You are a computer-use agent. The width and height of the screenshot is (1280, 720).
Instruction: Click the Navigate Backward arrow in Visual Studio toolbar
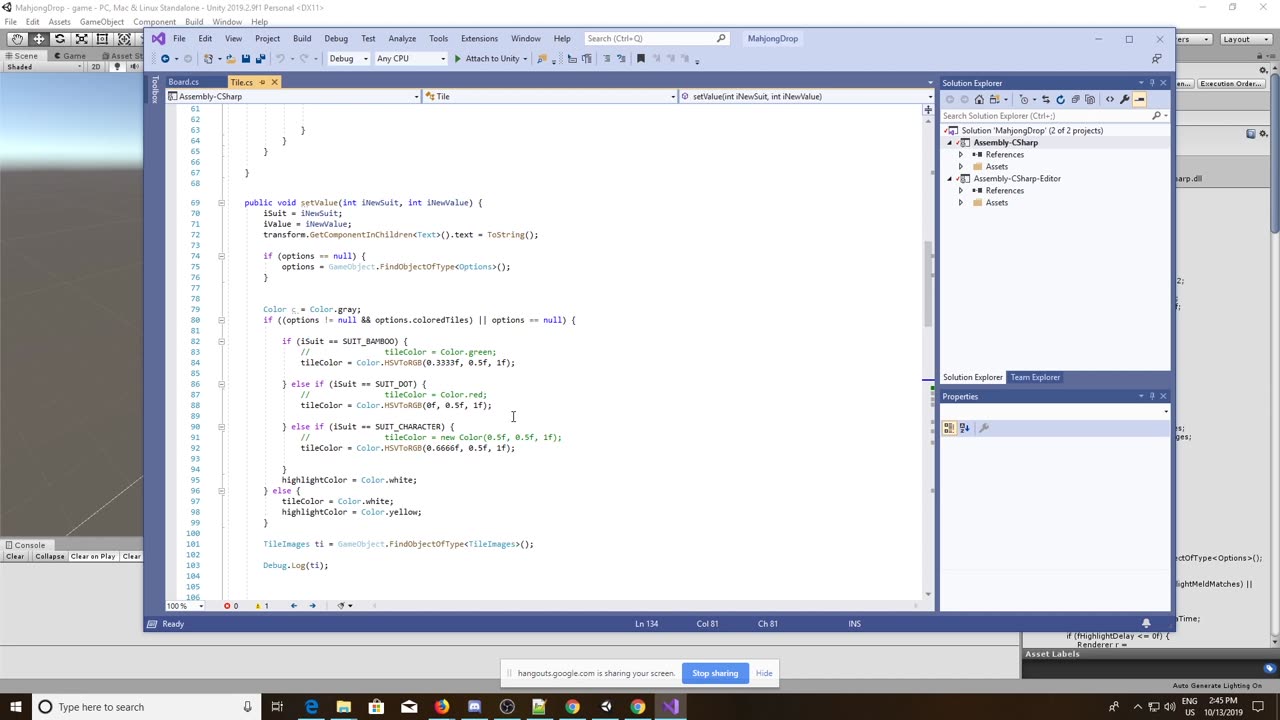pyautogui.click(x=165, y=59)
